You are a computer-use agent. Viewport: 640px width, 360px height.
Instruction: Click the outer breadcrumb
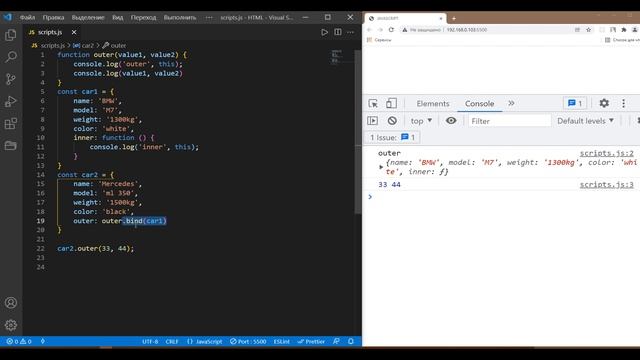114,46
